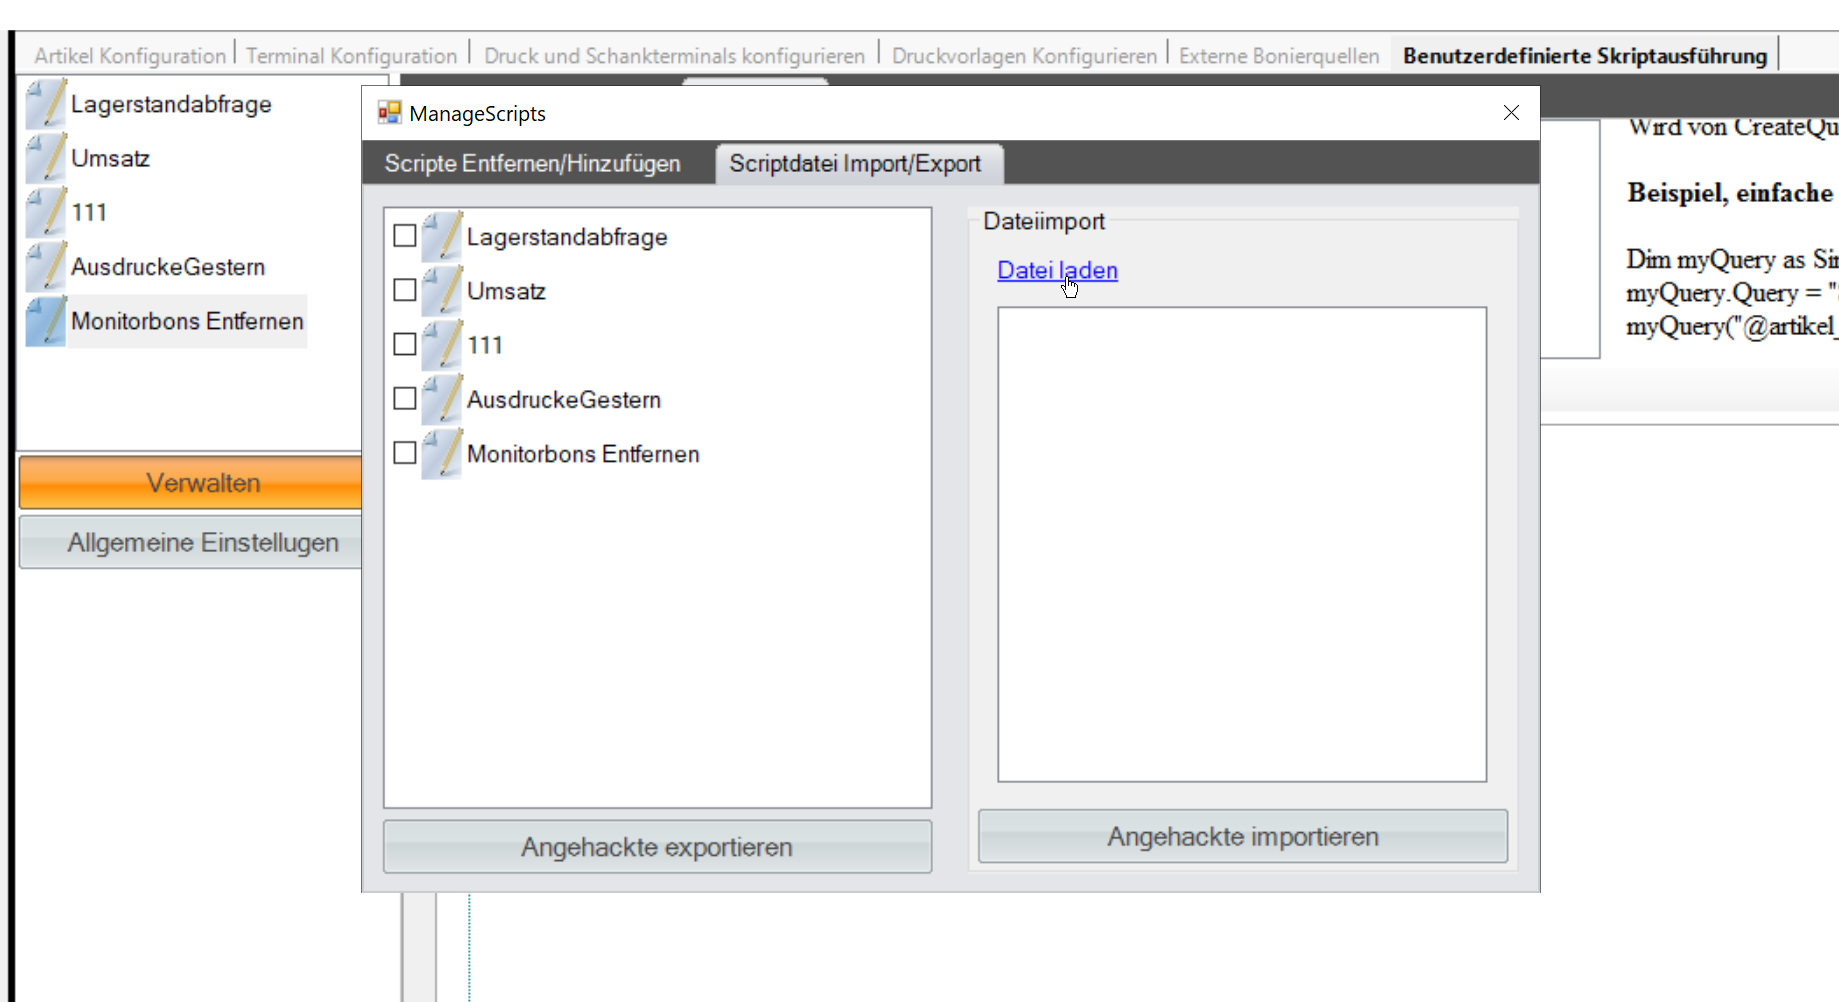Image resolution: width=1839 pixels, height=1002 pixels.
Task: Click the Datei laden link
Action: [1057, 270]
